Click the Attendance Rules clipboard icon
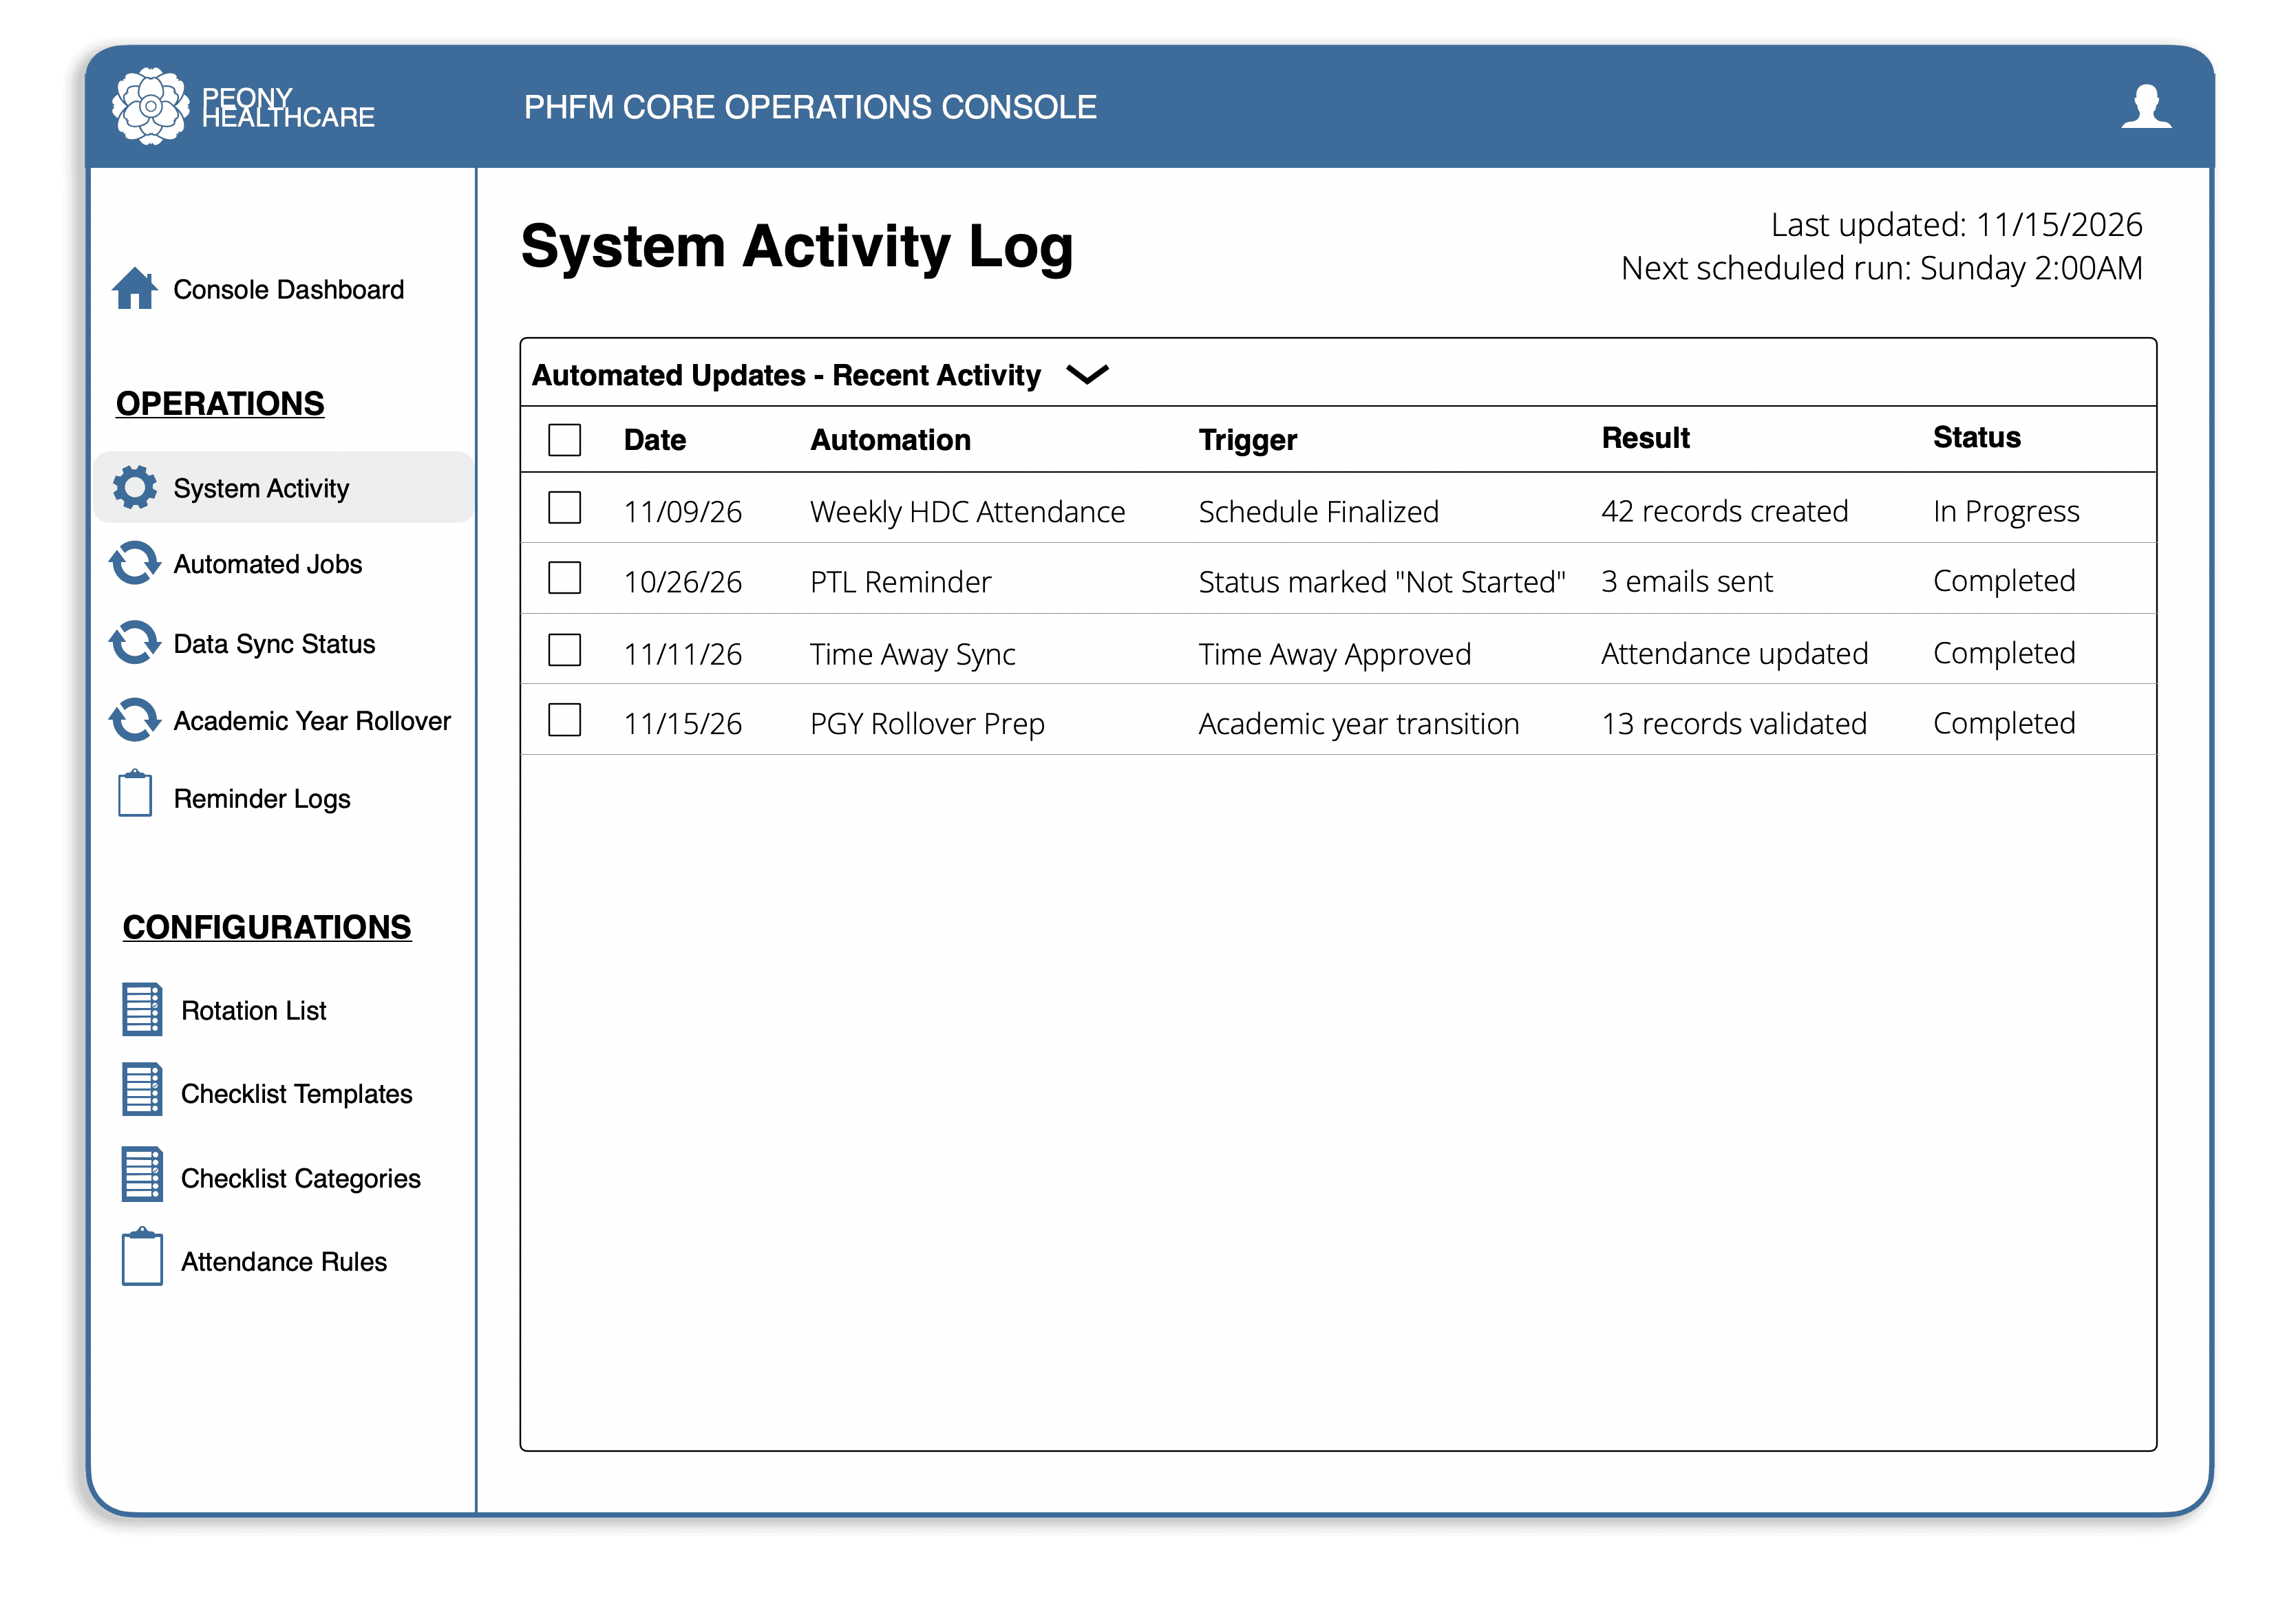This screenshot has width=2296, height=1599. click(142, 1258)
